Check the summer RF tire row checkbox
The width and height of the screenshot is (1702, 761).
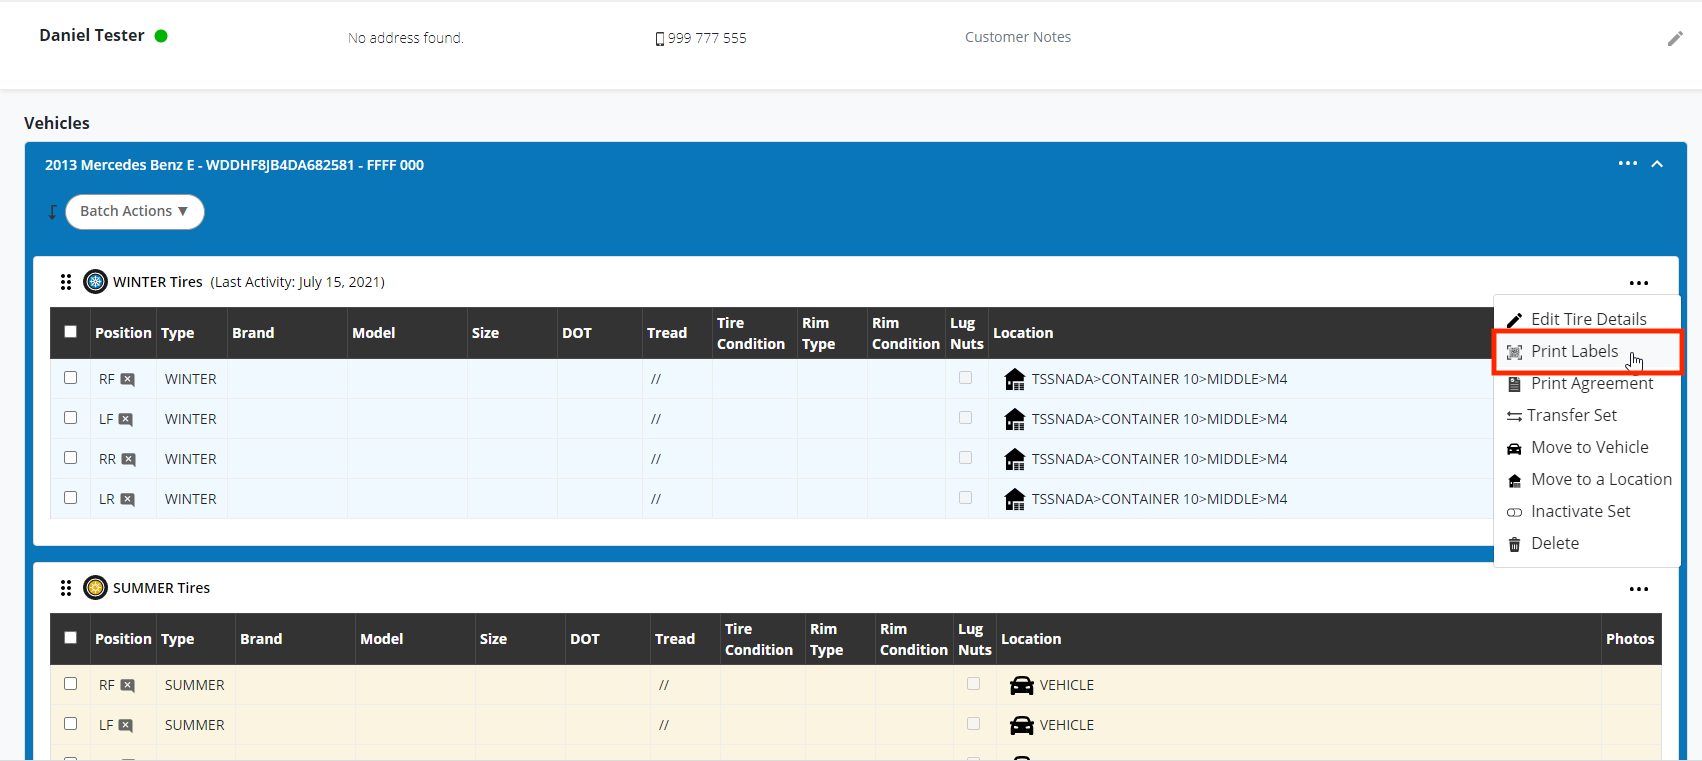tap(70, 684)
